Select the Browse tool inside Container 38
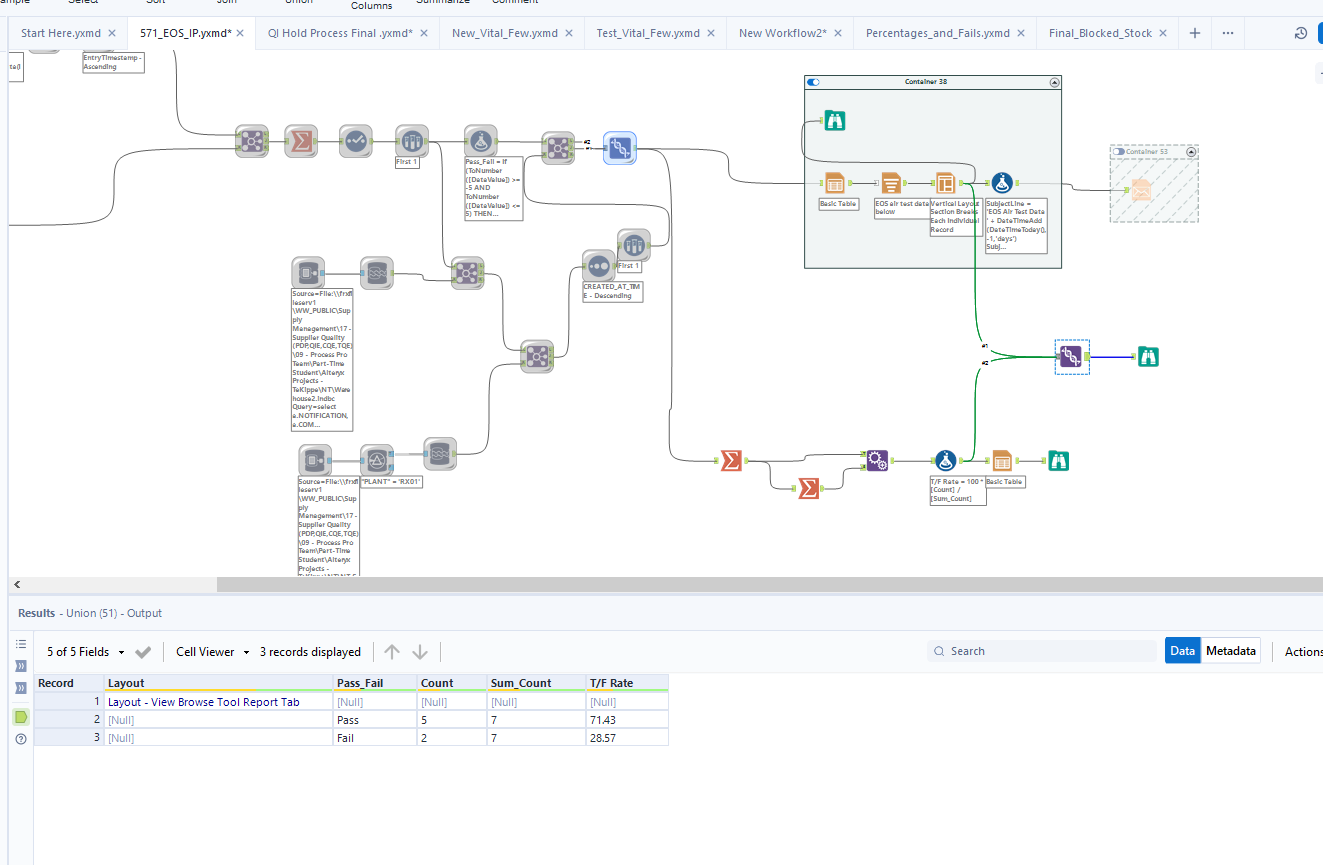1323x865 pixels. (835, 120)
